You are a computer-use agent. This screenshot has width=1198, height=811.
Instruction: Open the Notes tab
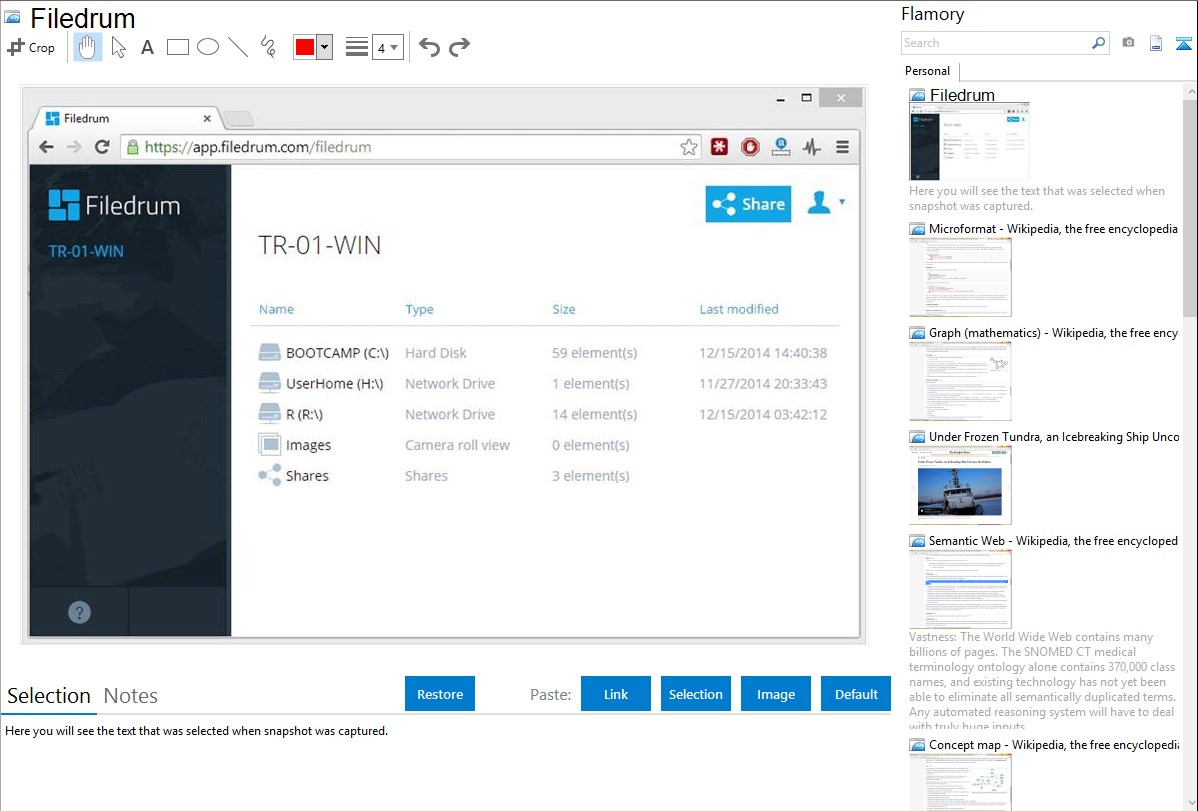tap(131, 696)
